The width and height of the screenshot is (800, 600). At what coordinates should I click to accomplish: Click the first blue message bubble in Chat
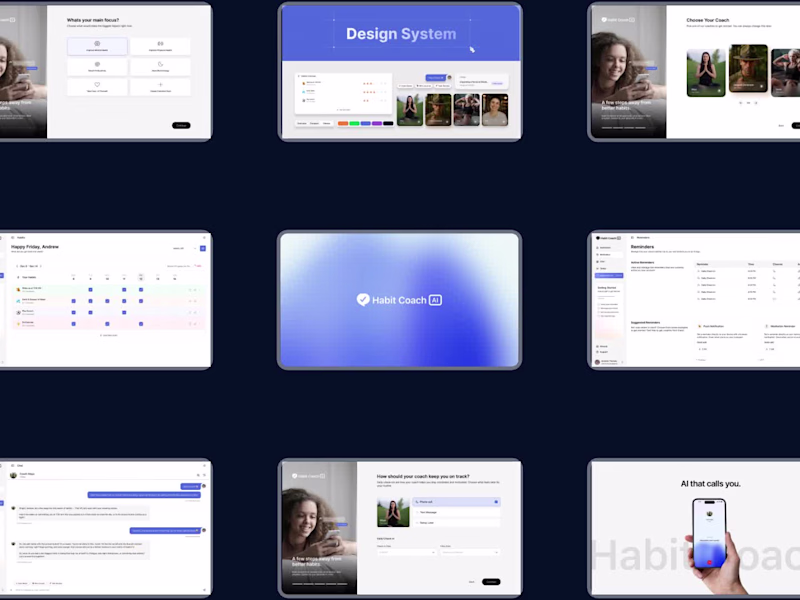tap(191, 486)
